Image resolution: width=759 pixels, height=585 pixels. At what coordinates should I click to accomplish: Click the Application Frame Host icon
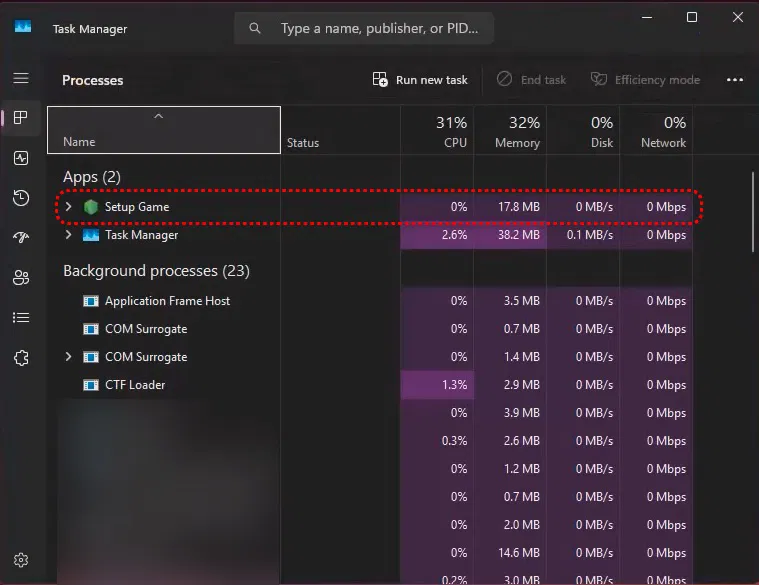point(91,301)
